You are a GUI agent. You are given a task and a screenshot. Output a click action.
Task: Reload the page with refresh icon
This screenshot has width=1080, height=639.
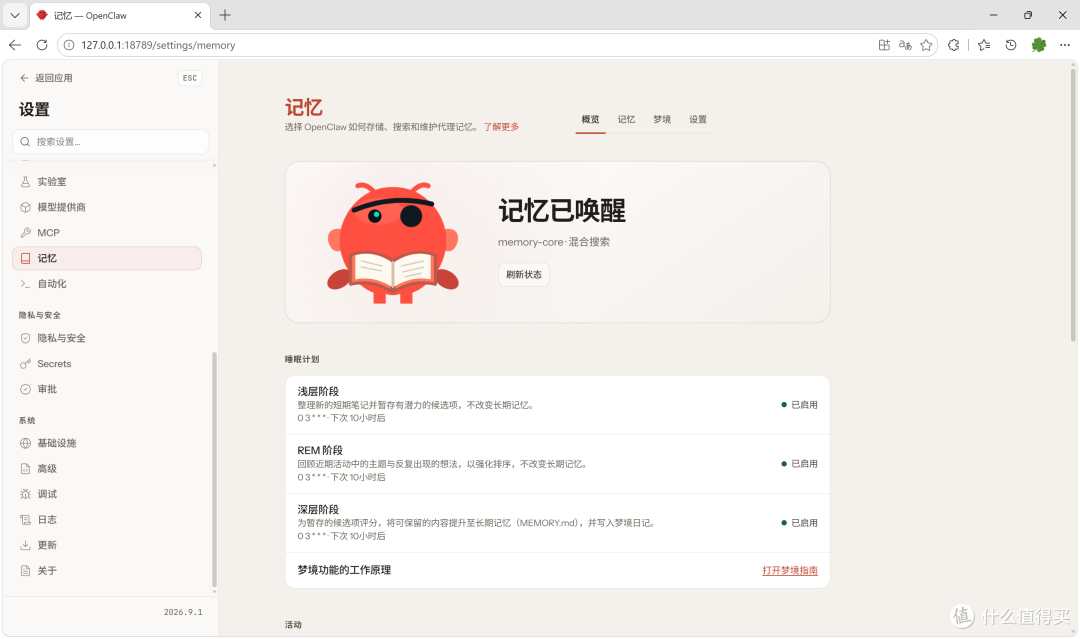(42, 45)
